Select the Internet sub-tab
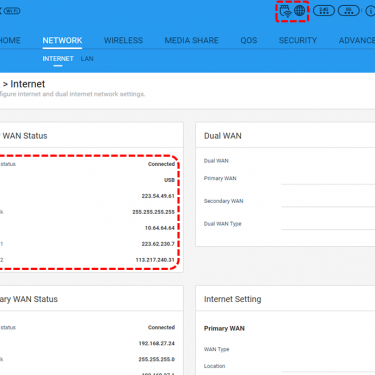The height and width of the screenshot is (375, 375). point(58,59)
